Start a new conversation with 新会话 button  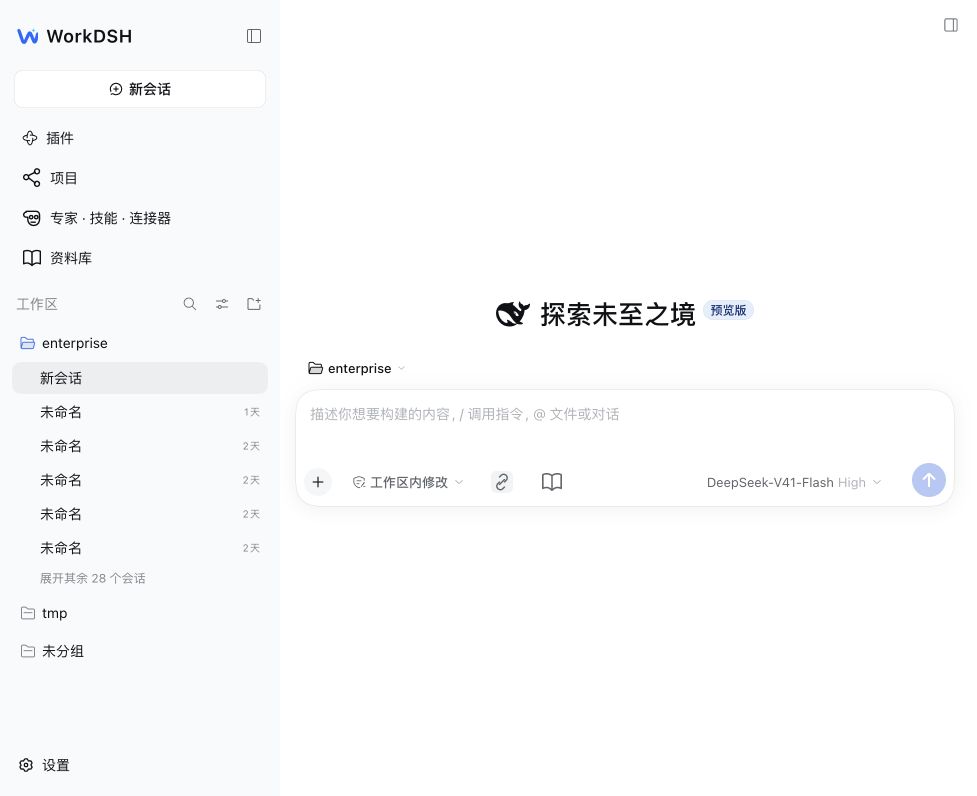coord(140,89)
